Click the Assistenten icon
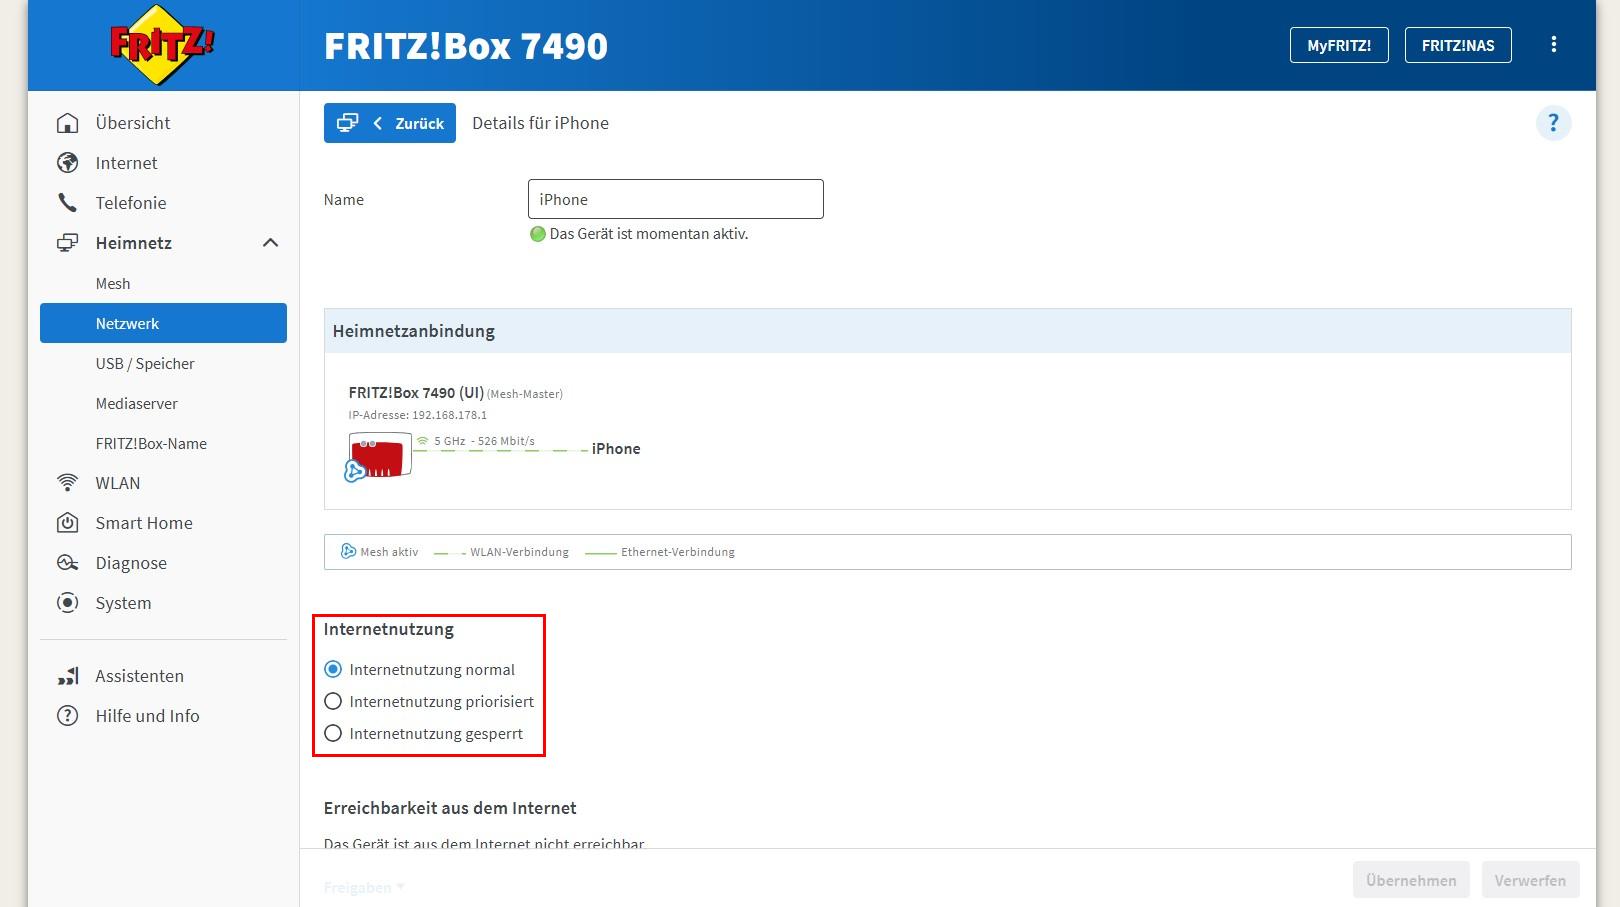This screenshot has height=907, width=1620. [68, 676]
